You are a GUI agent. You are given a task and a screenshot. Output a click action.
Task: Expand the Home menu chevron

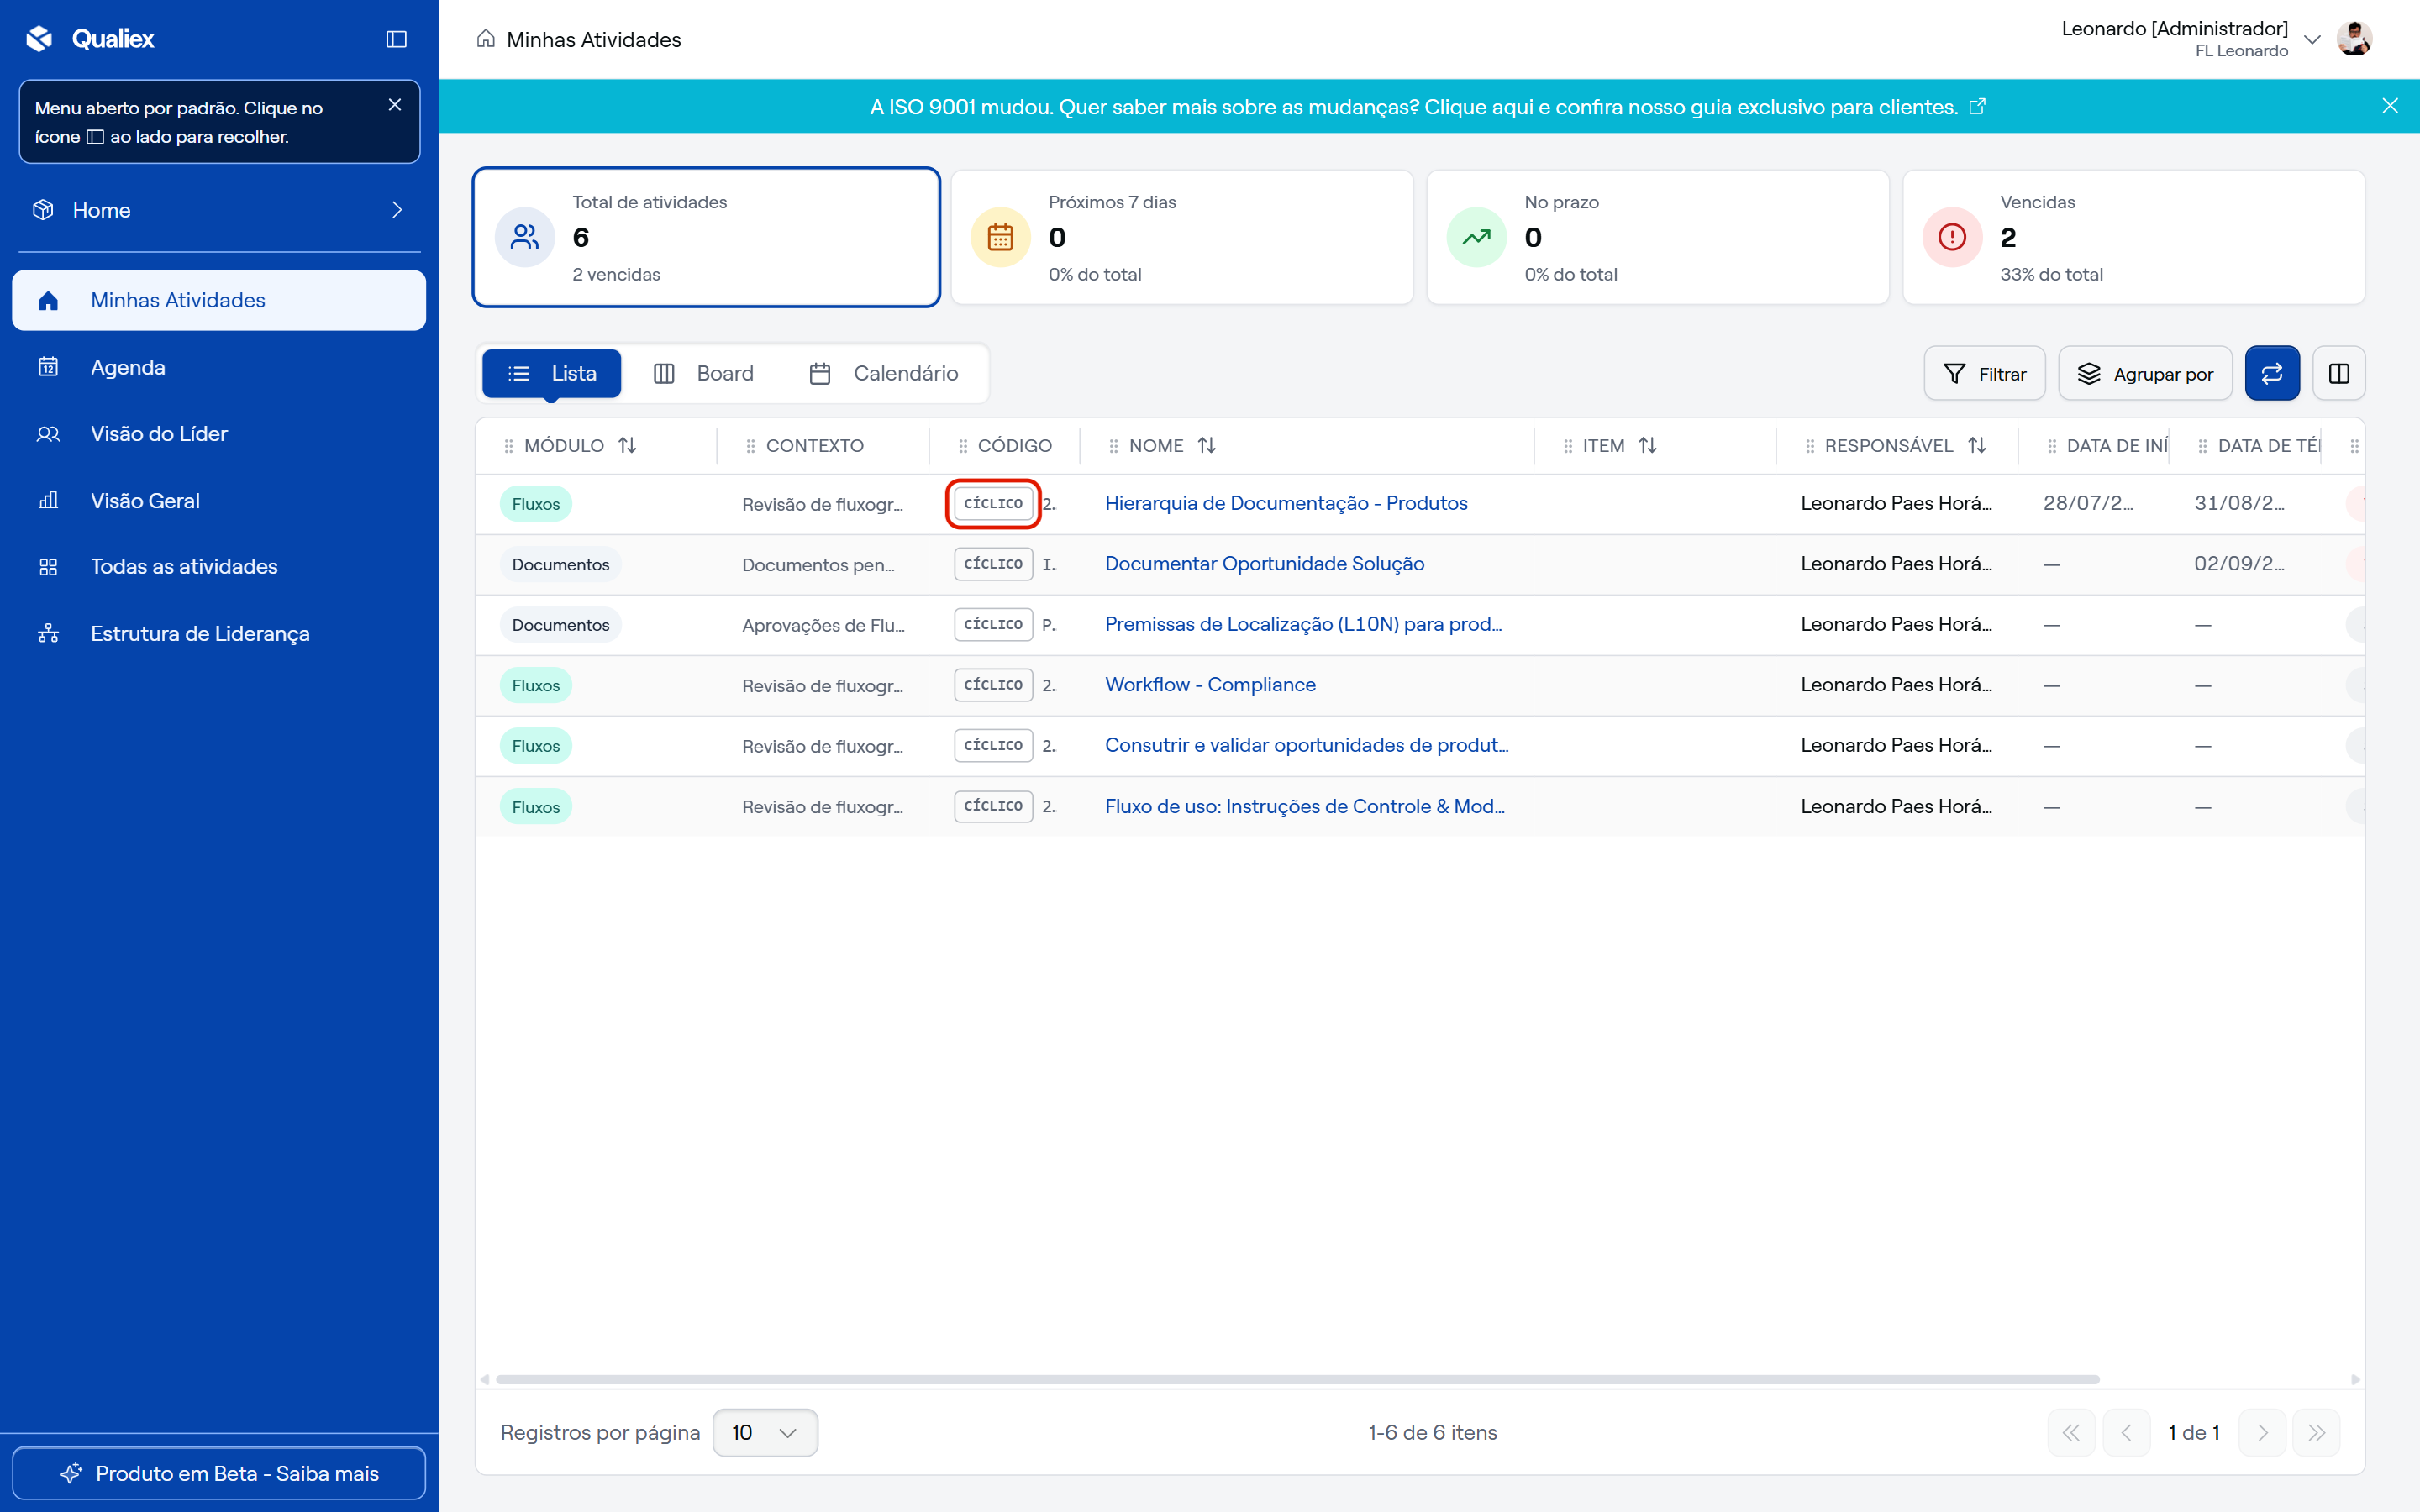397,210
